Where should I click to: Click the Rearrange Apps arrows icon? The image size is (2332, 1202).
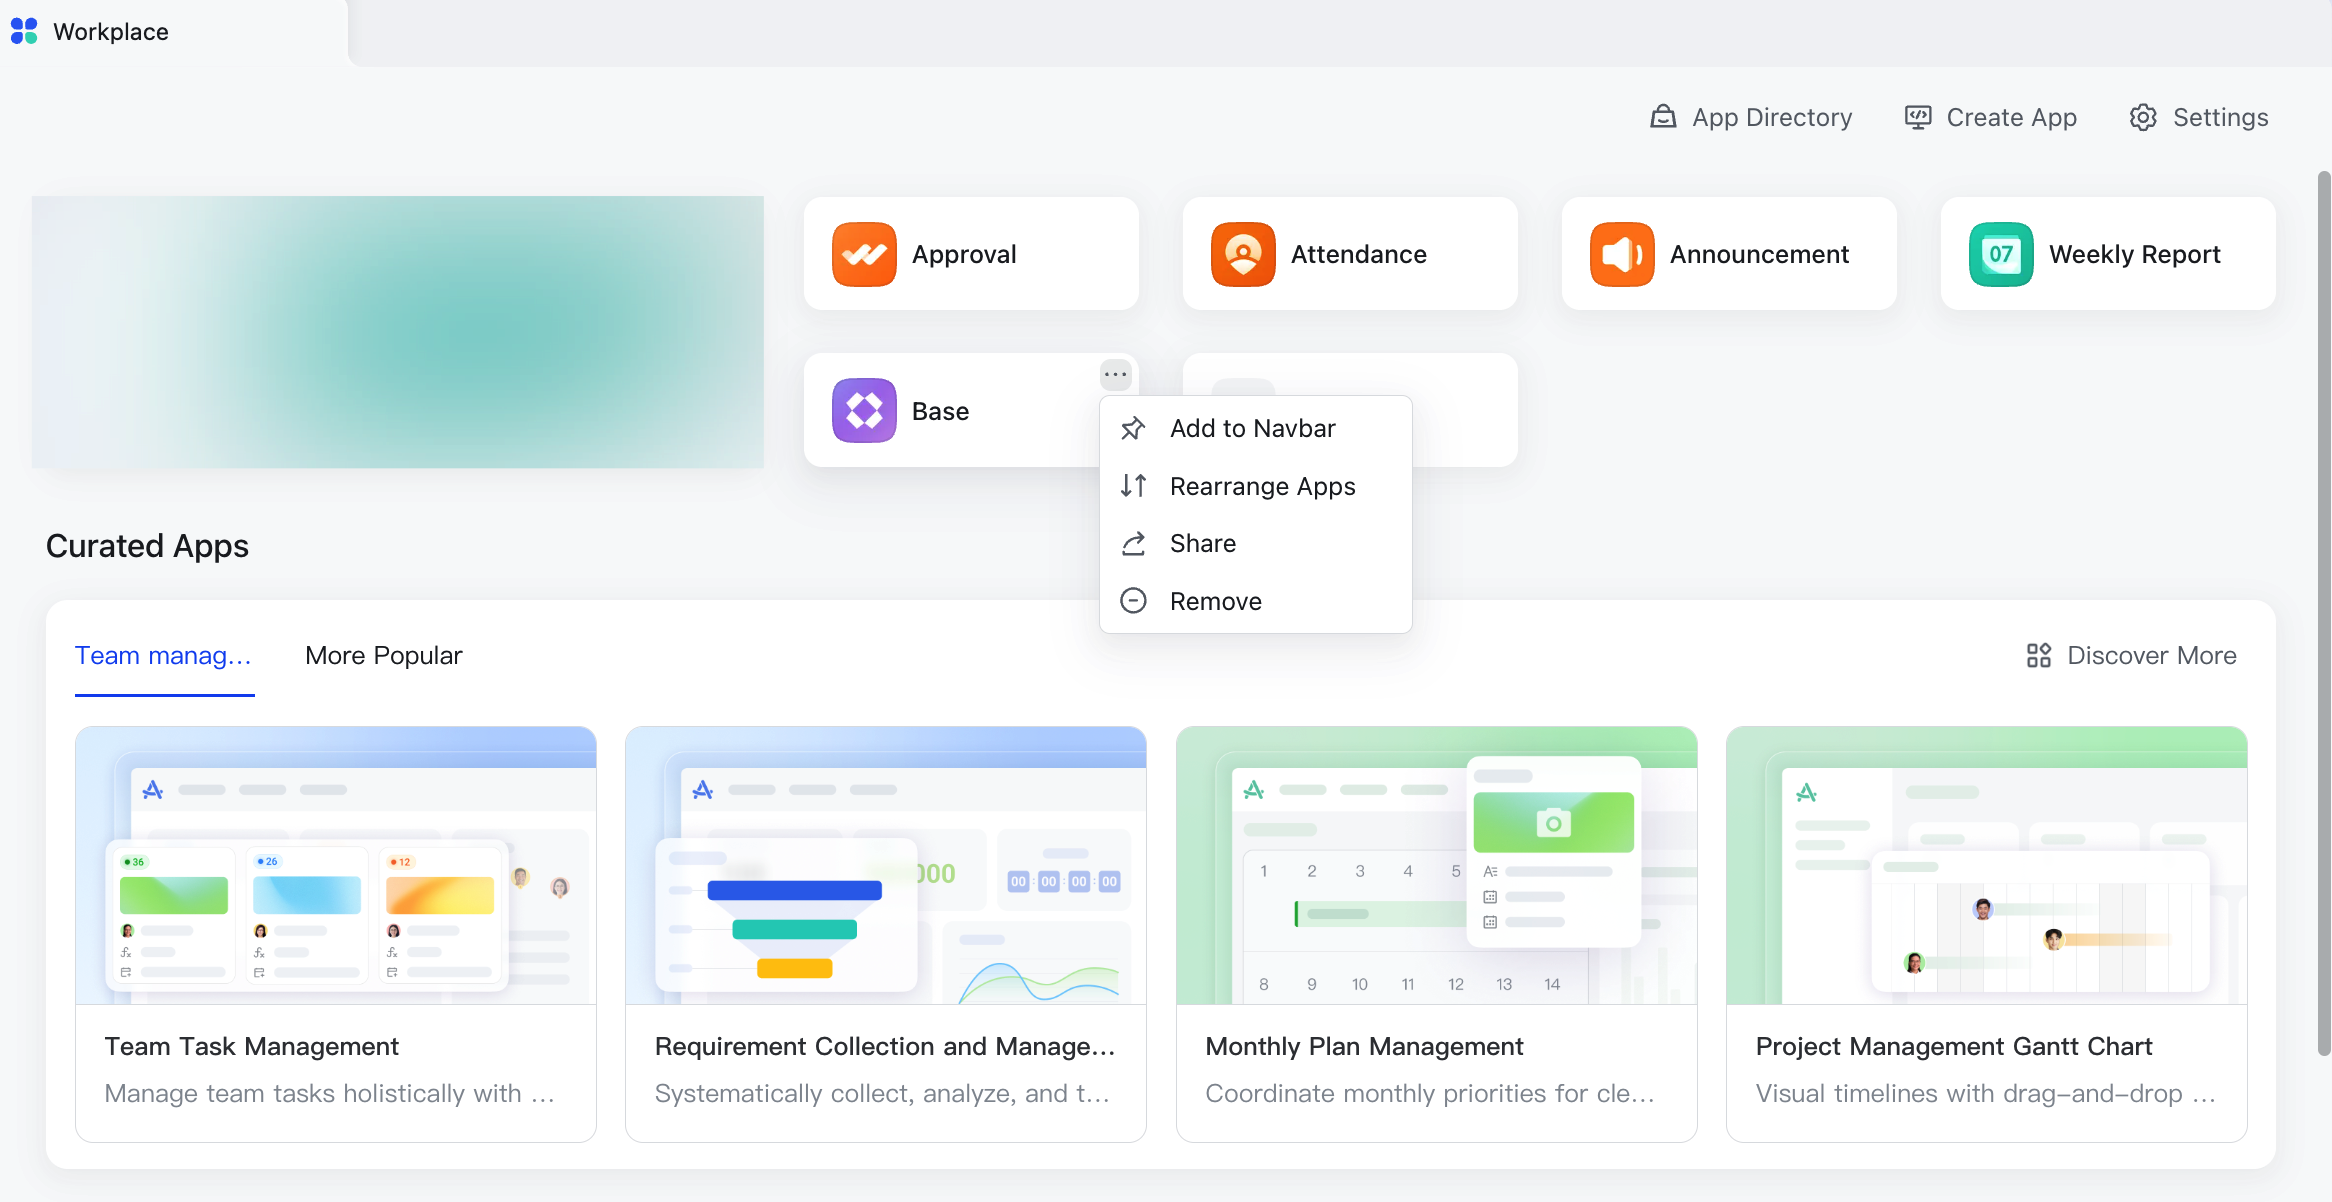click(x=1133, y=486)
